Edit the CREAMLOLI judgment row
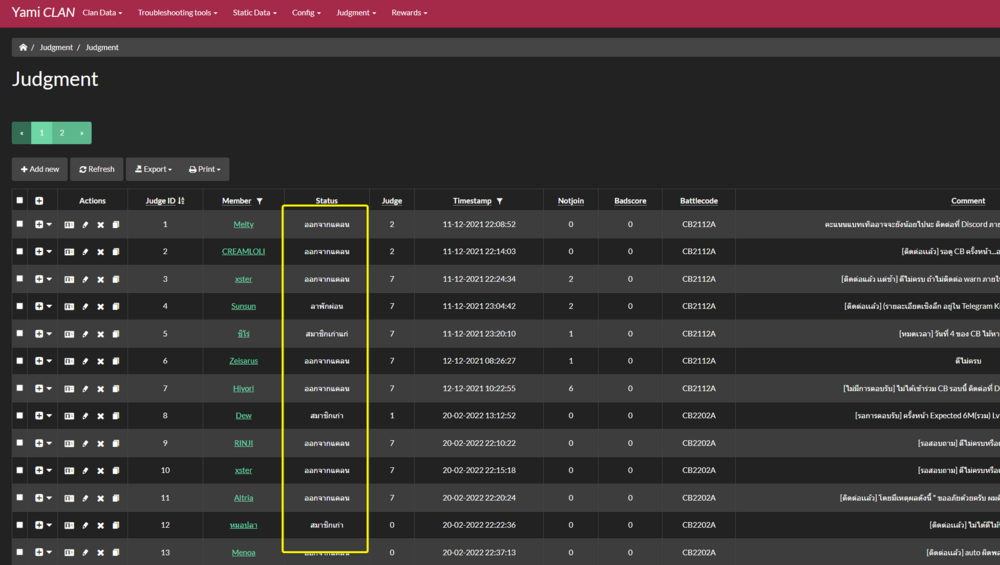Viewport: 1000px width, 565px height. 85,252
